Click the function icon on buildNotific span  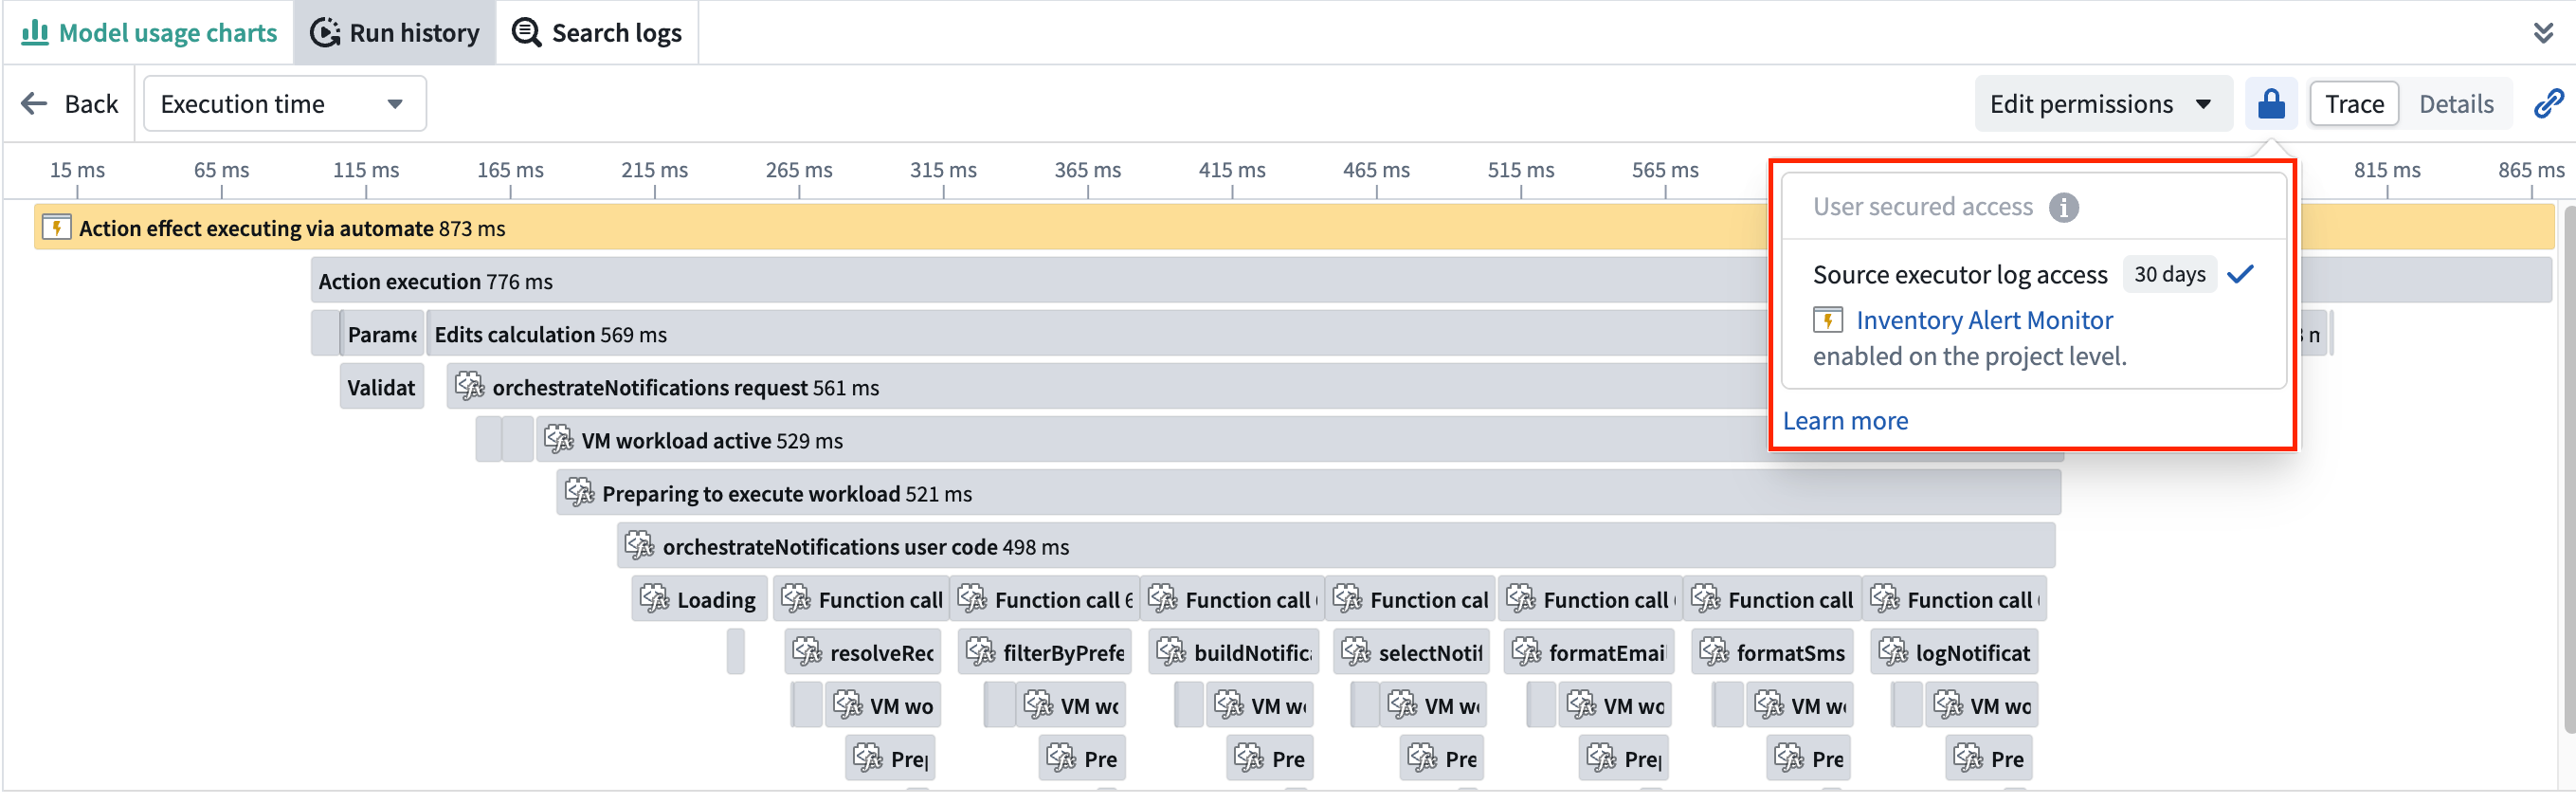(x=1170, y=652)
